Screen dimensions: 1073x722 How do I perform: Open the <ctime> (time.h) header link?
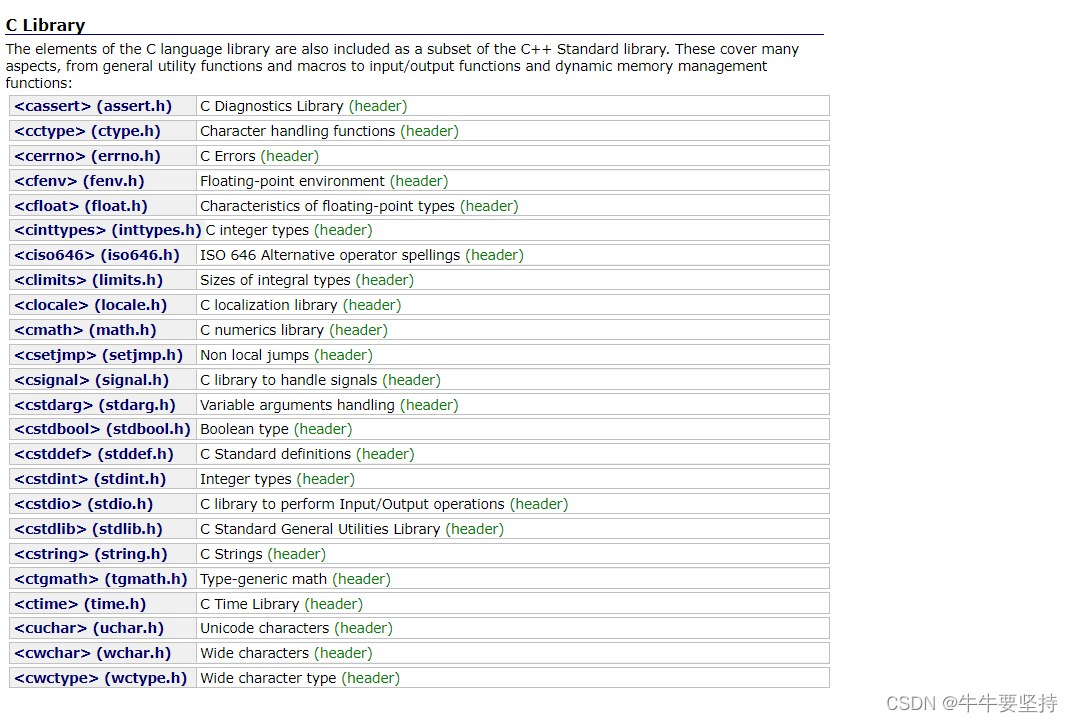80,604
